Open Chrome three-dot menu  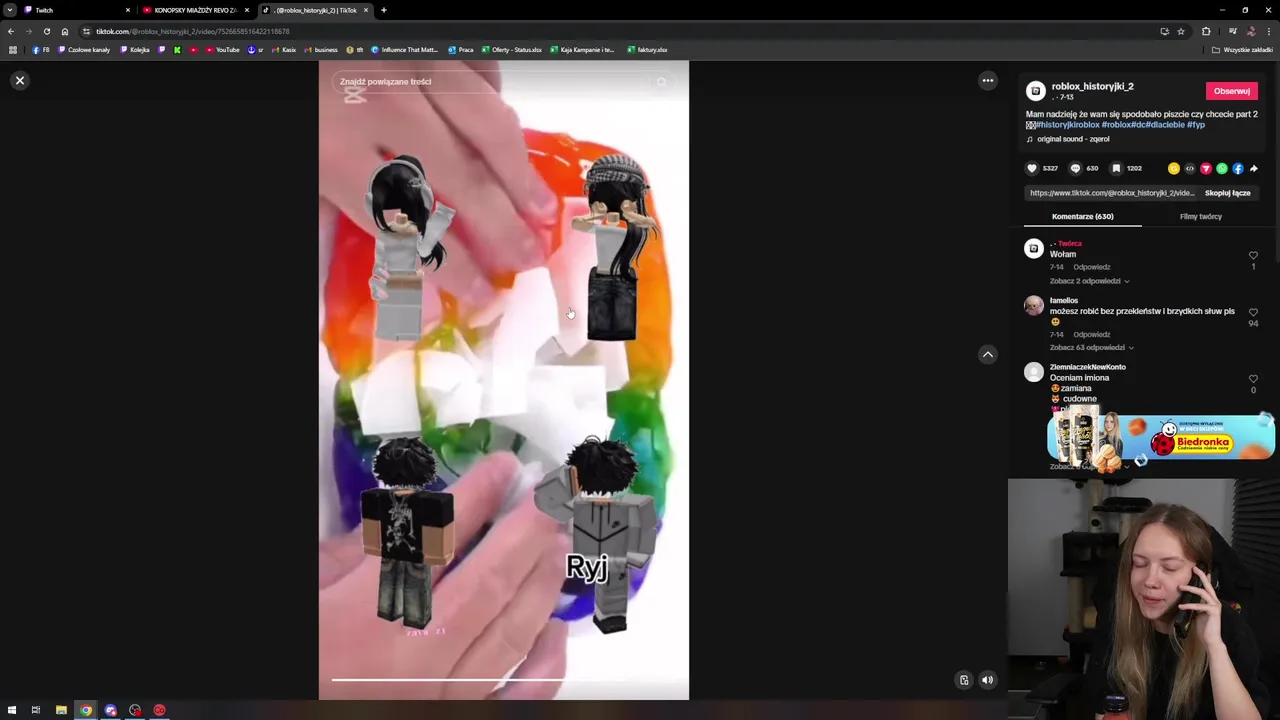[1268, 31]
